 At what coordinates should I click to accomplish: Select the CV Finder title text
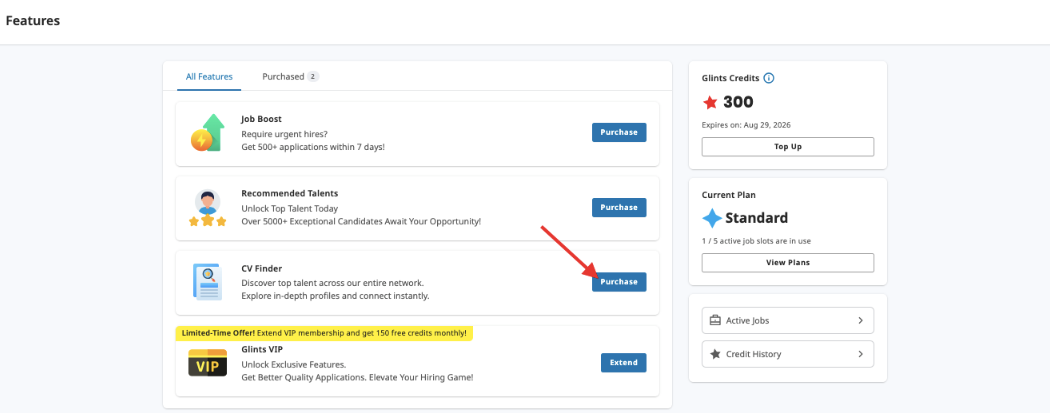click(x=261, y=268)
